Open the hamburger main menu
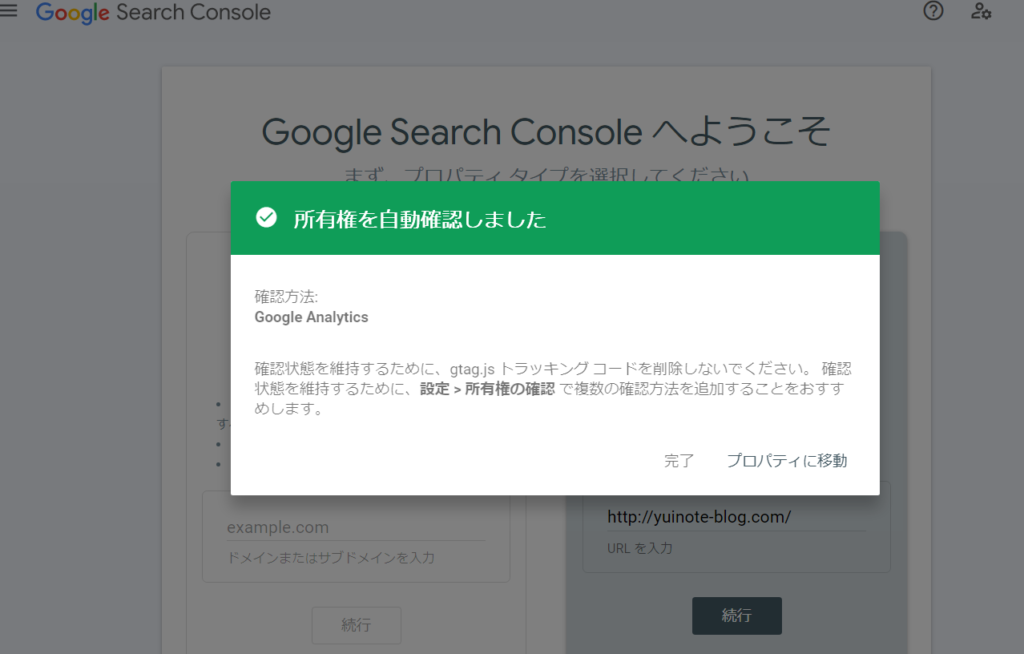This screenshot has width=1024, height=654. (8, 11)
